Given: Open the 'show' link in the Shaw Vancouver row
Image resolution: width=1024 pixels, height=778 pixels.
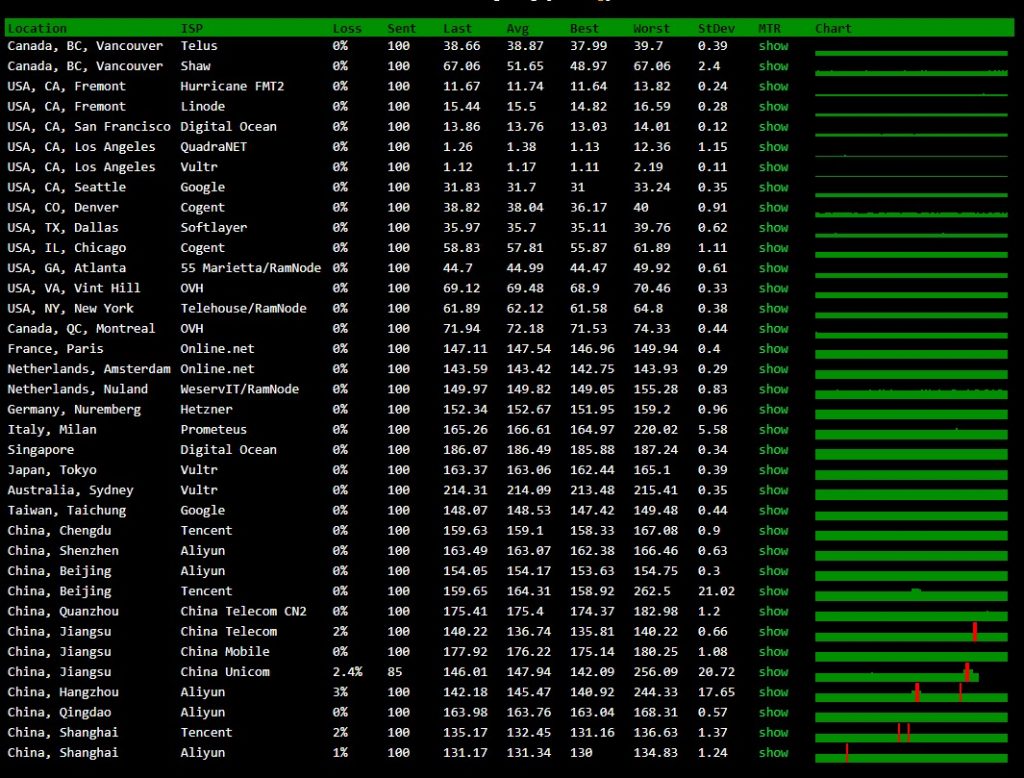Looking at the screenshot, I should (773, 66).
